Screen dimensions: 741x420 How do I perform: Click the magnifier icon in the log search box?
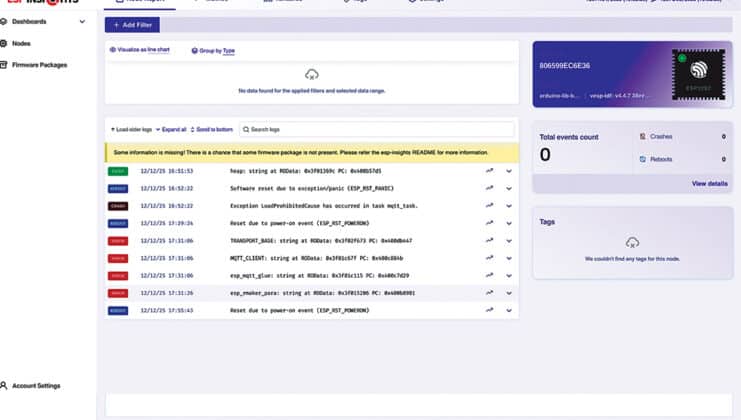coord(246,129)
